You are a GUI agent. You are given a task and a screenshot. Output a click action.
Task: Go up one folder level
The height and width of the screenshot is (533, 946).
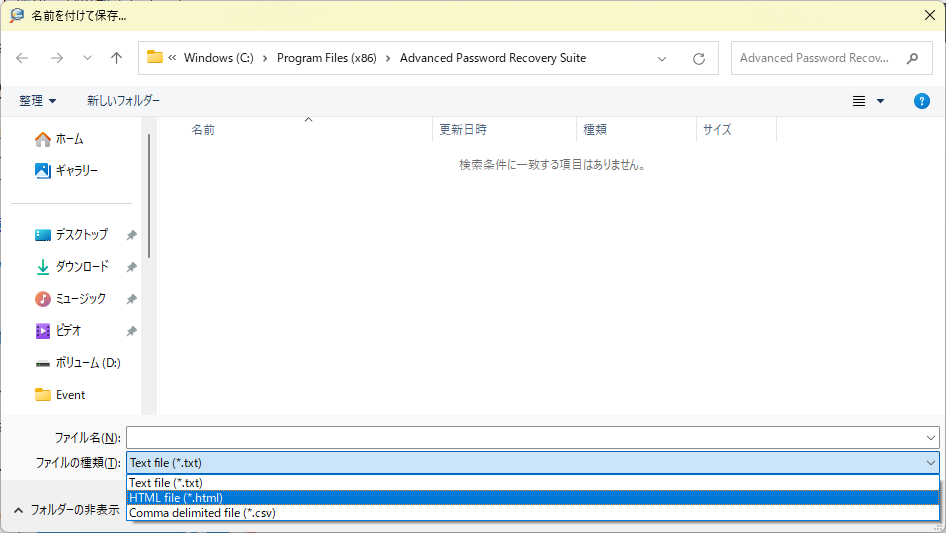pos(116,58)
